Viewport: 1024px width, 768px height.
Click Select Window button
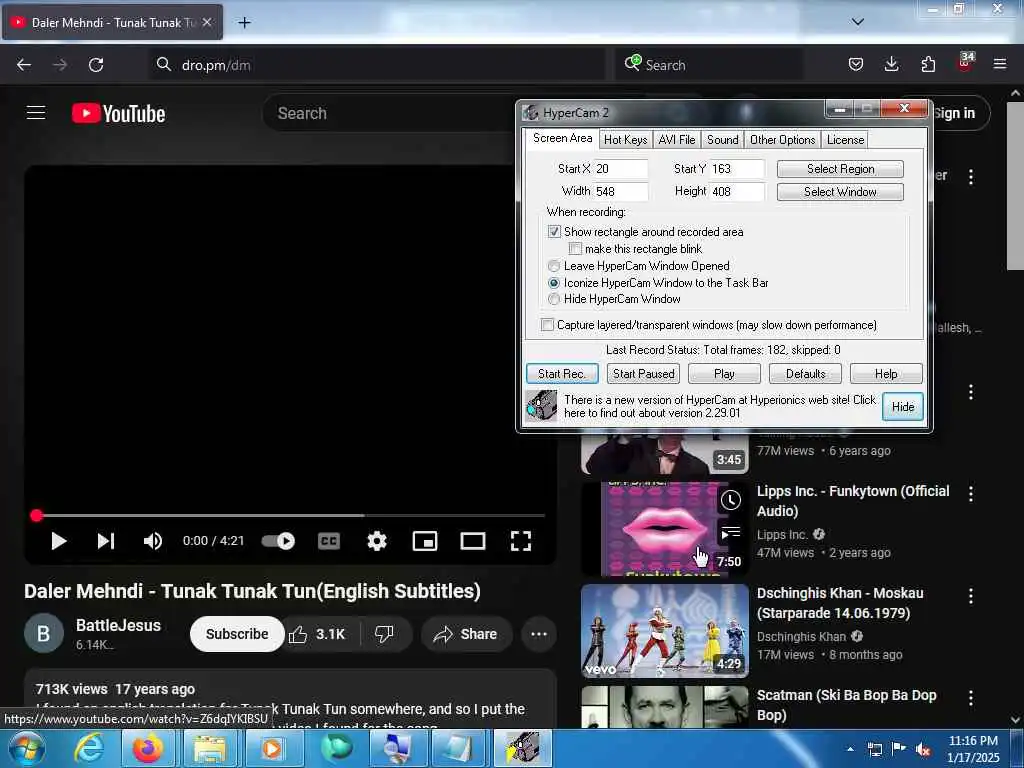[840, 192]
